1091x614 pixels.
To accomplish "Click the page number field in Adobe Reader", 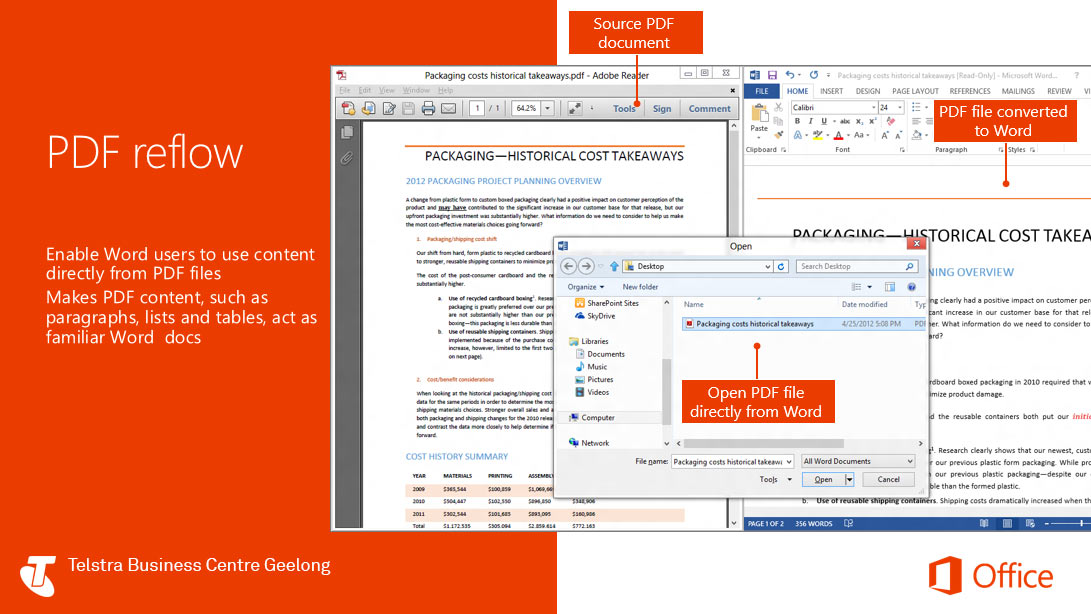I will pyautogui.click(x=477, y=109).
